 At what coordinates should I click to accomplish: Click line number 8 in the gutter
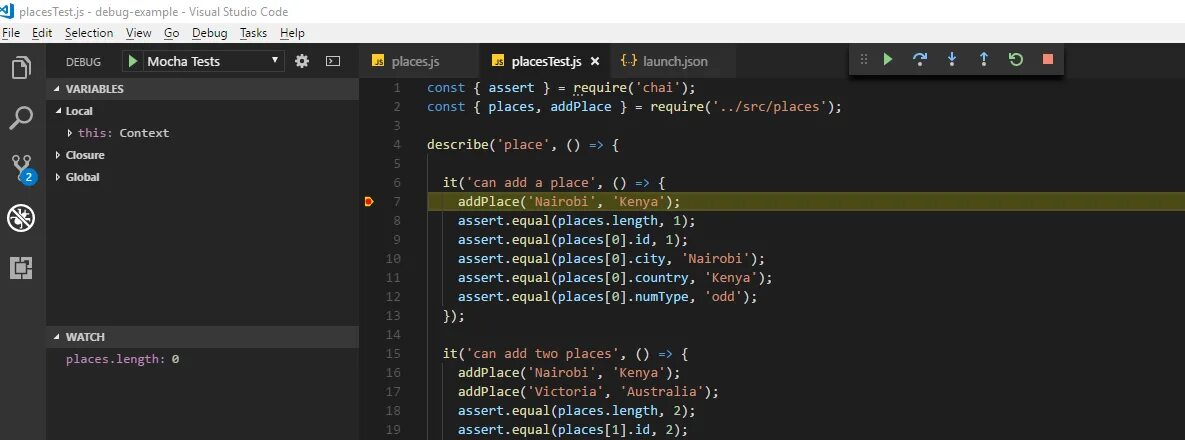(x=396, y=221)
